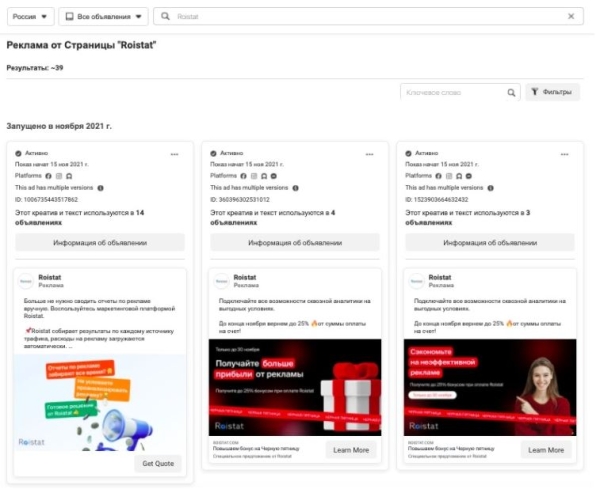This screenshot has height=489, width=600.
Task: Click Facebook platform icon on ad 1006735443517862
Action: coord(48,176)
